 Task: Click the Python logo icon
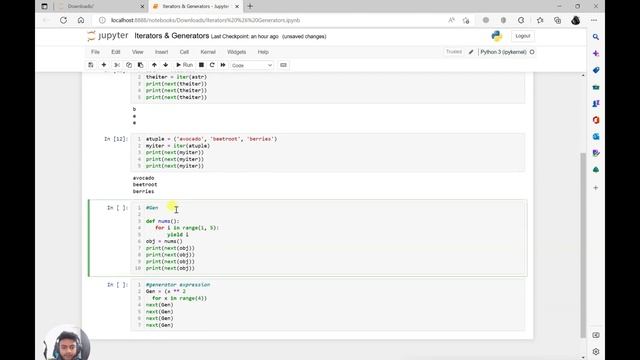point(497,36)
